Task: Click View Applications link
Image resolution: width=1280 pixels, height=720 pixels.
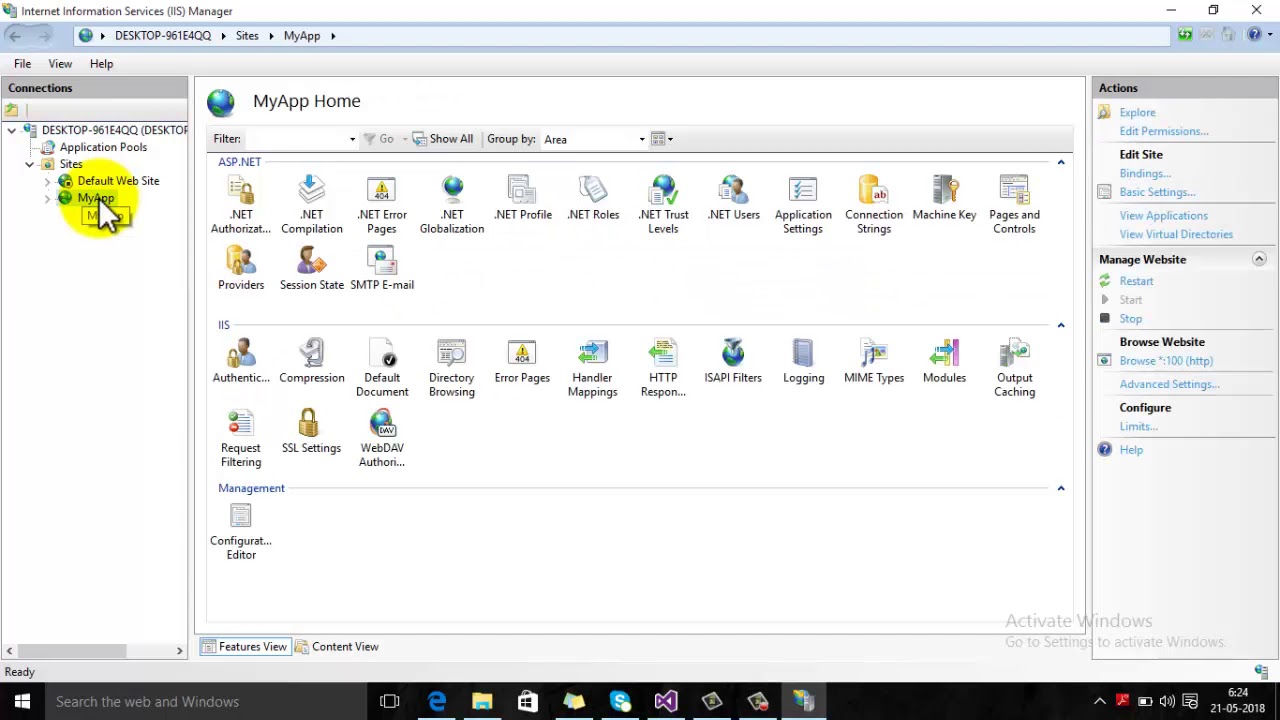Action: pyautogui.click(x=1163, y=216)
